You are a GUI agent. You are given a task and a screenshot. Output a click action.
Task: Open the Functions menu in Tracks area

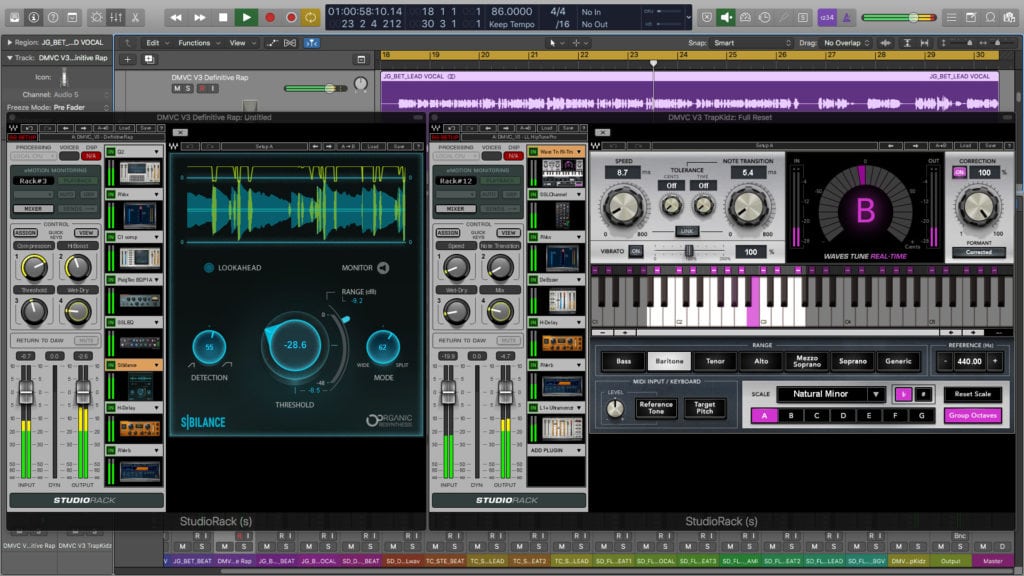199,43
